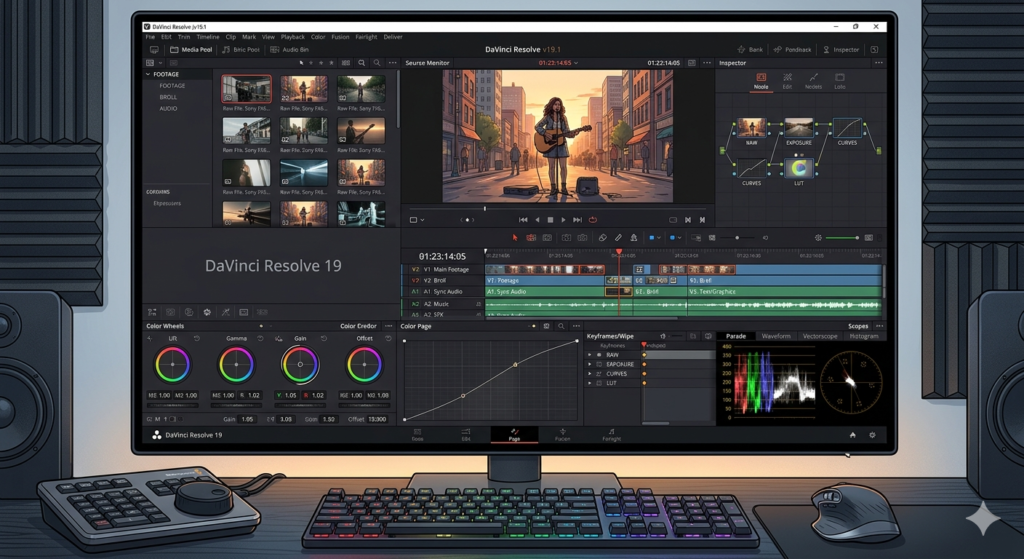Screen dimensions: 1024x559
Task: Expand the RAW keyframe row
Action: coord(590,355)
